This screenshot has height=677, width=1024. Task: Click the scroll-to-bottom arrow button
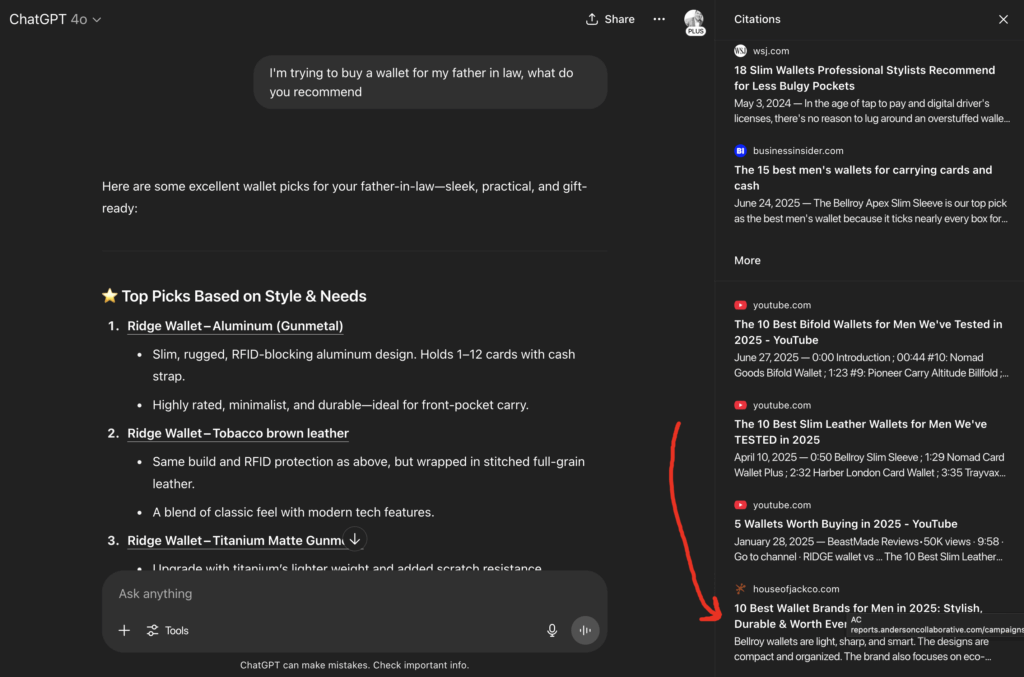pos(355,539)
